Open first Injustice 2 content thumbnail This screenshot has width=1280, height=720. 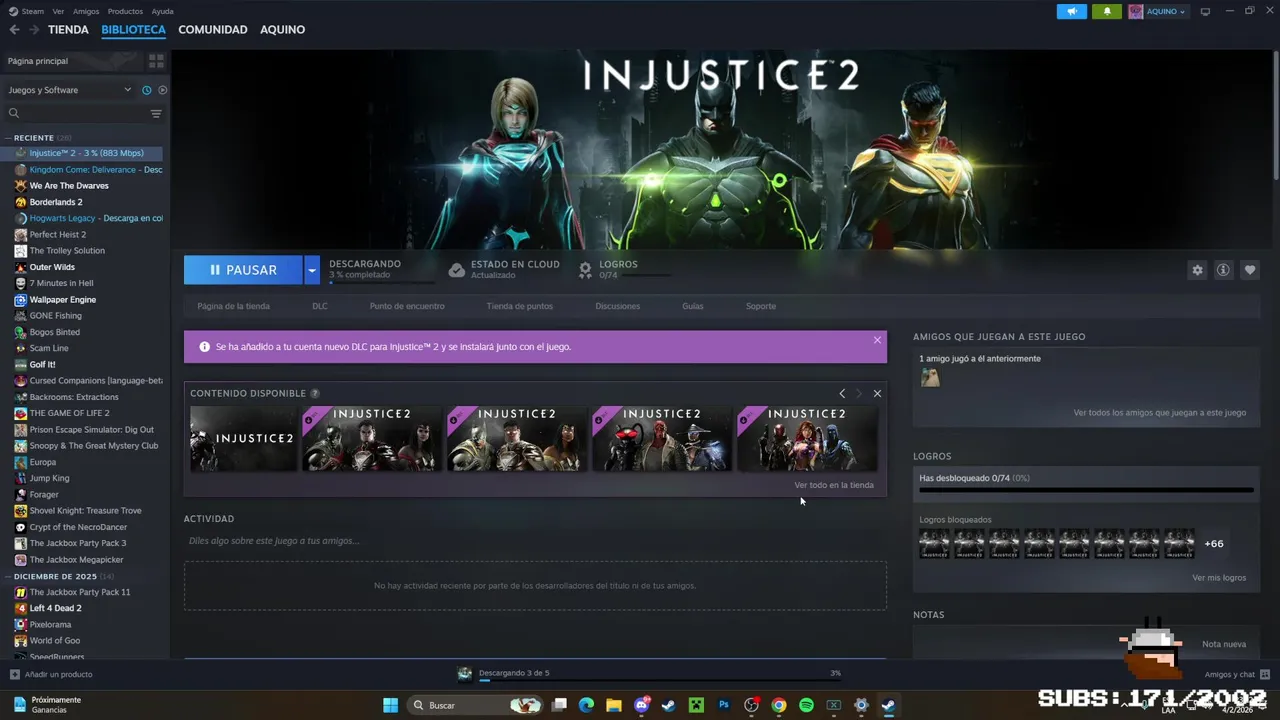point(244,438)
